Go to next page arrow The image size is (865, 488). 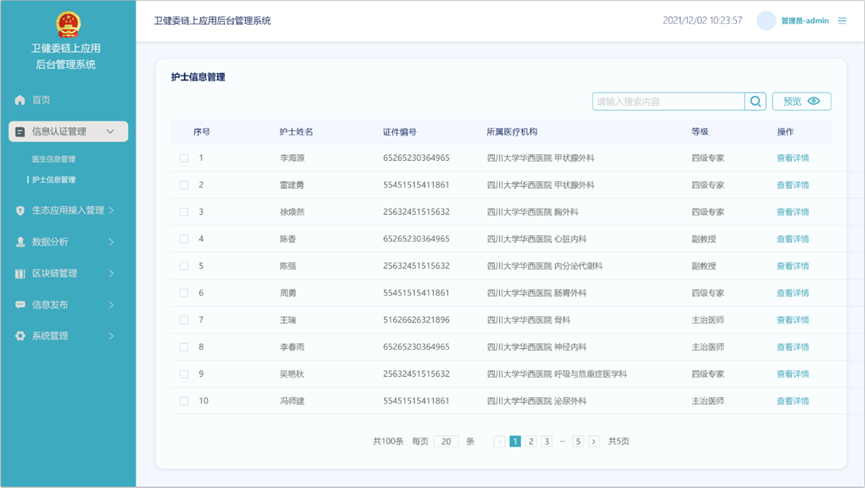(x=594, y=441)
